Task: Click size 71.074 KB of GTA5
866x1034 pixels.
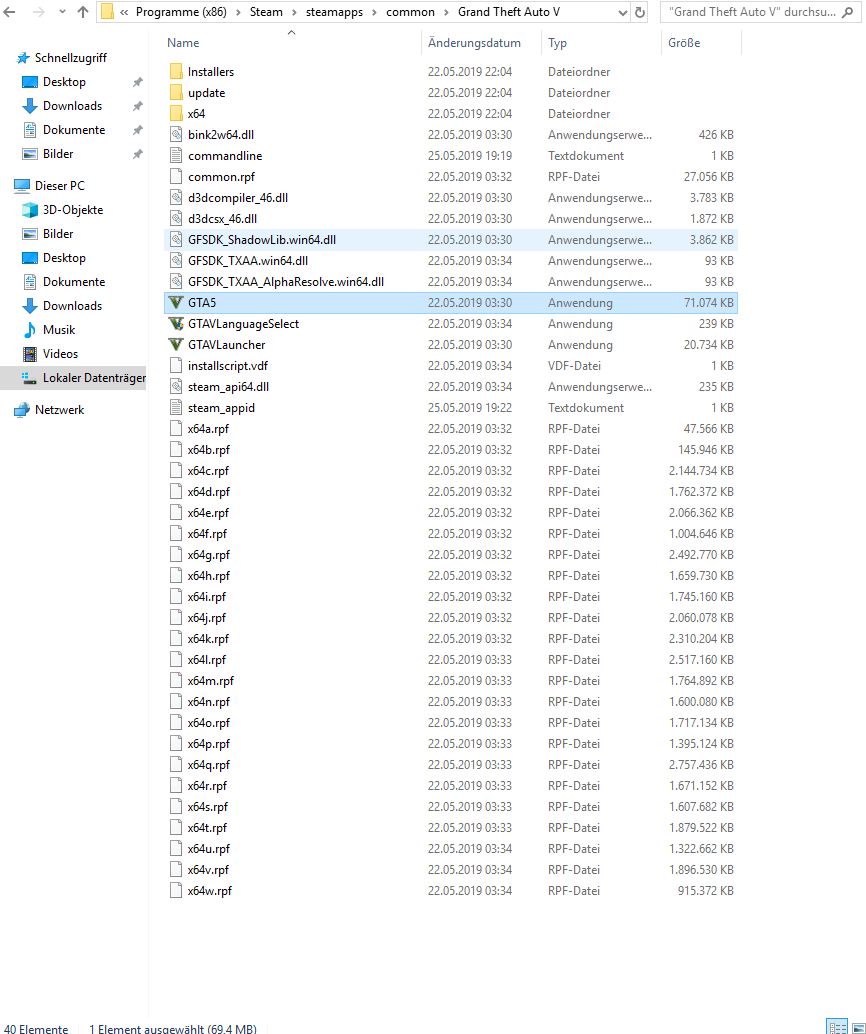Action: click(708, 303)
